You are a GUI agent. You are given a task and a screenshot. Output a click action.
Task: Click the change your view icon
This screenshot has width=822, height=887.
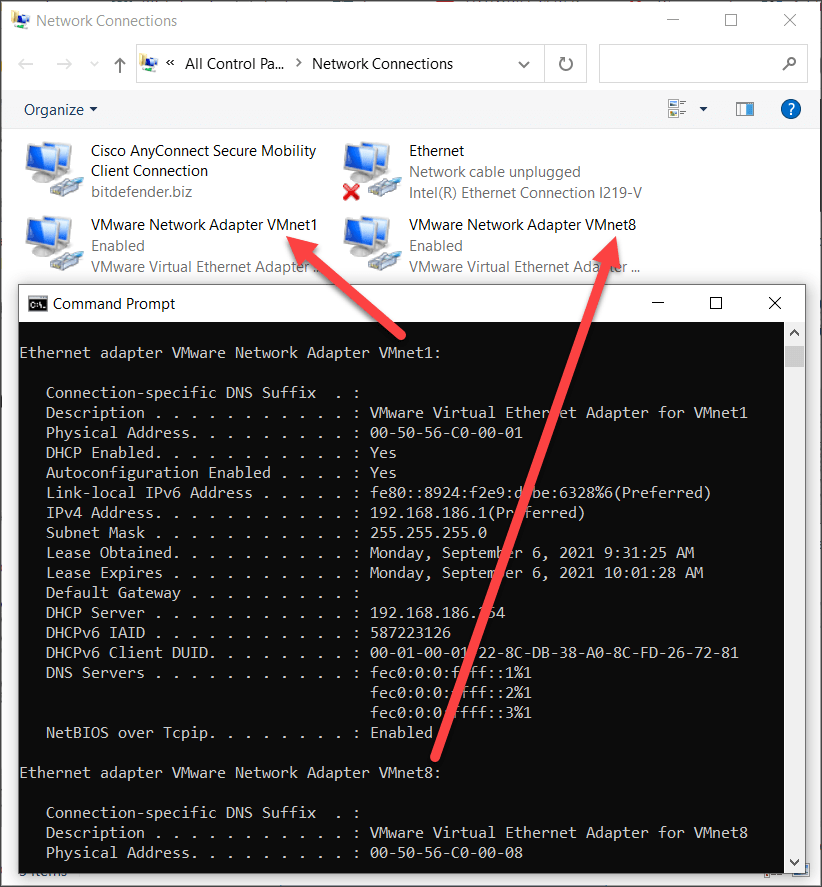click(677, 109)
